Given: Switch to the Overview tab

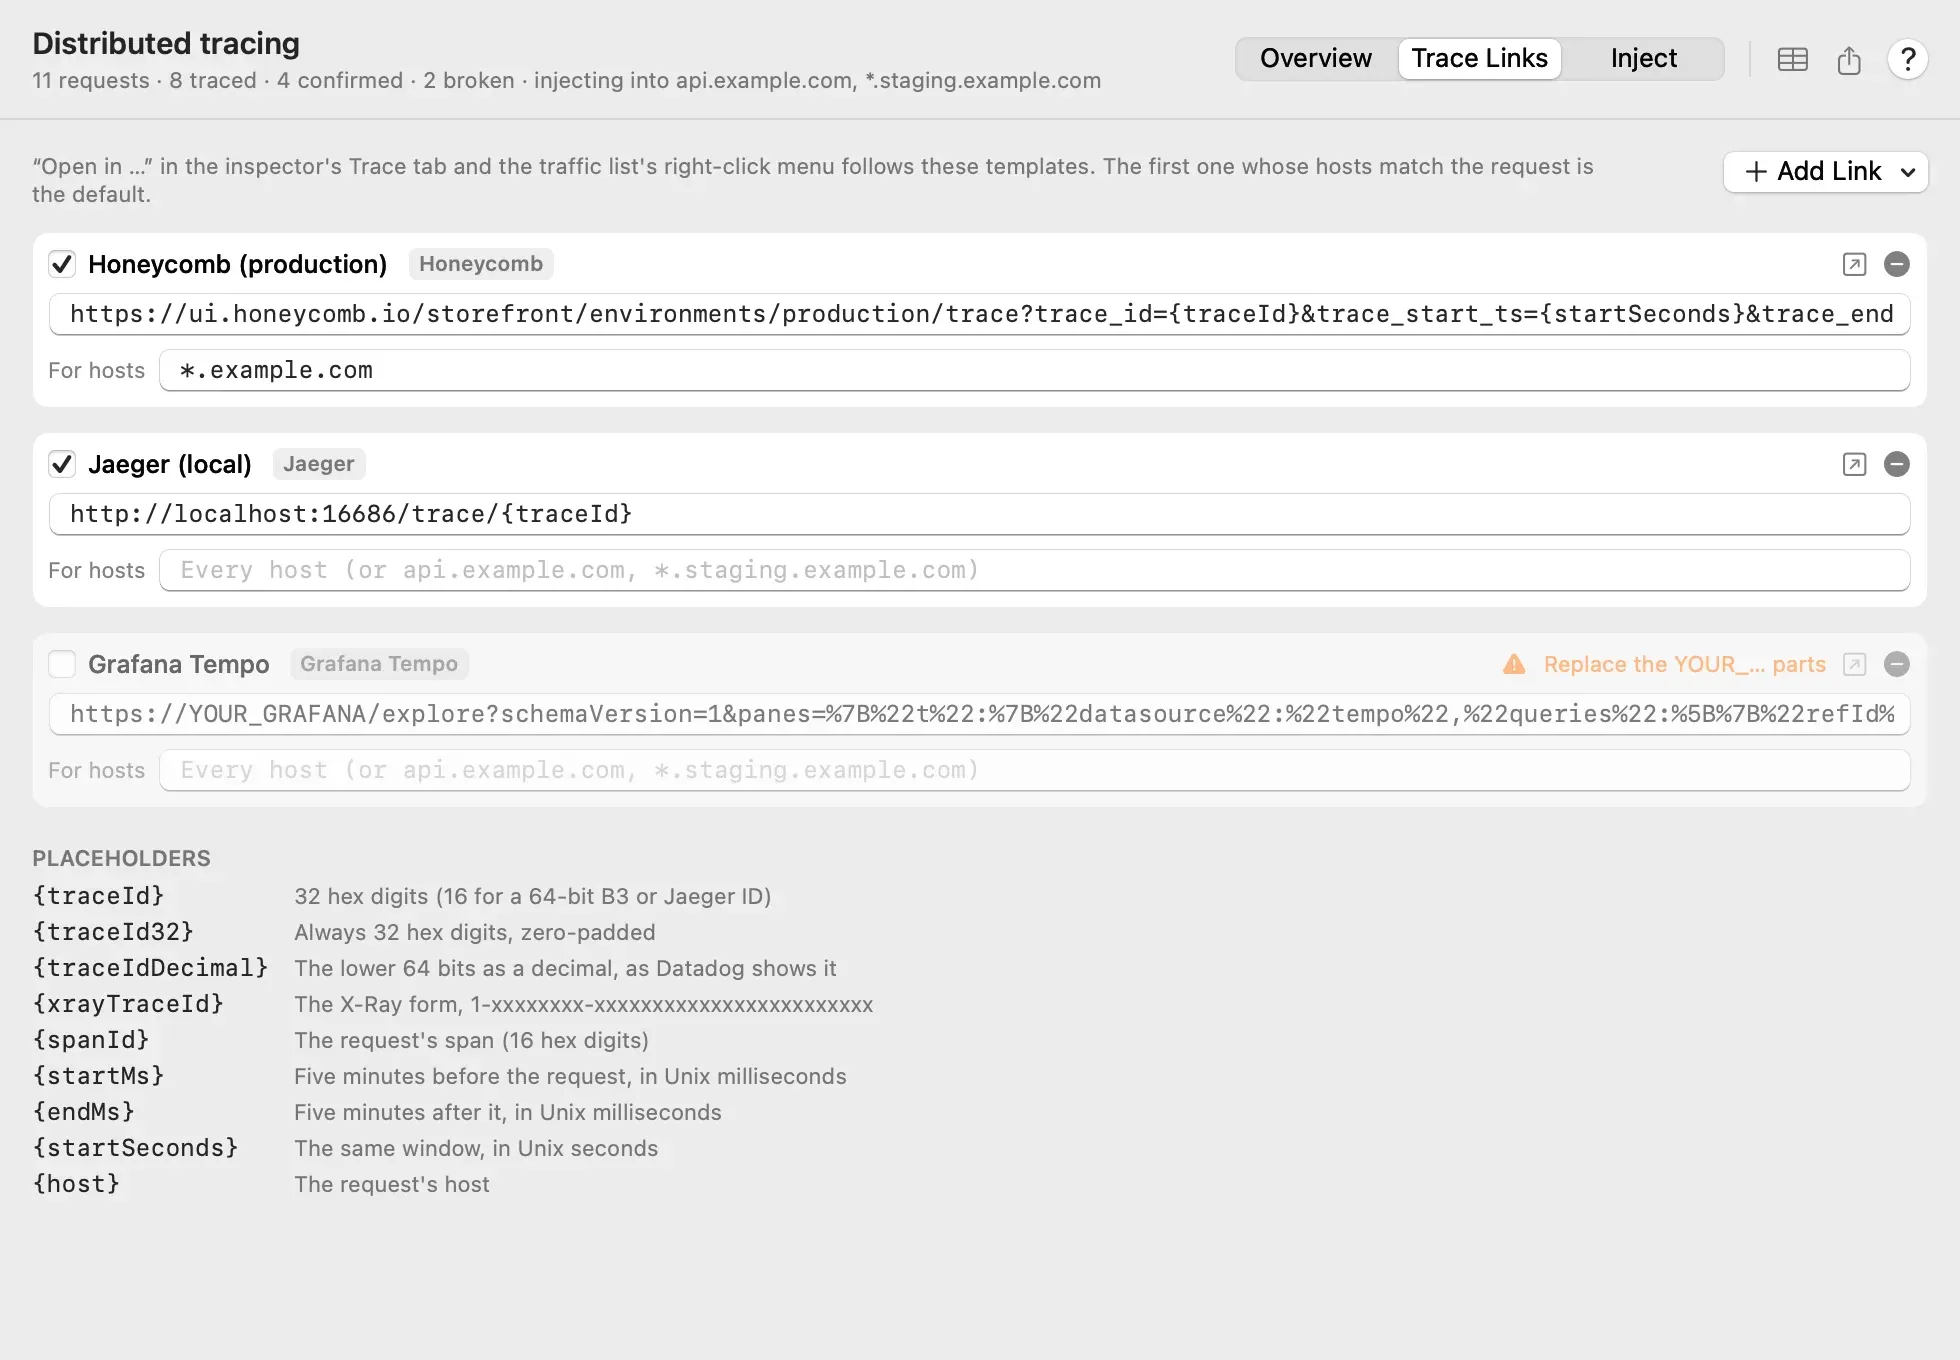Looking at the screenshot, I should pyautogui.click(x=1315, y=58).
